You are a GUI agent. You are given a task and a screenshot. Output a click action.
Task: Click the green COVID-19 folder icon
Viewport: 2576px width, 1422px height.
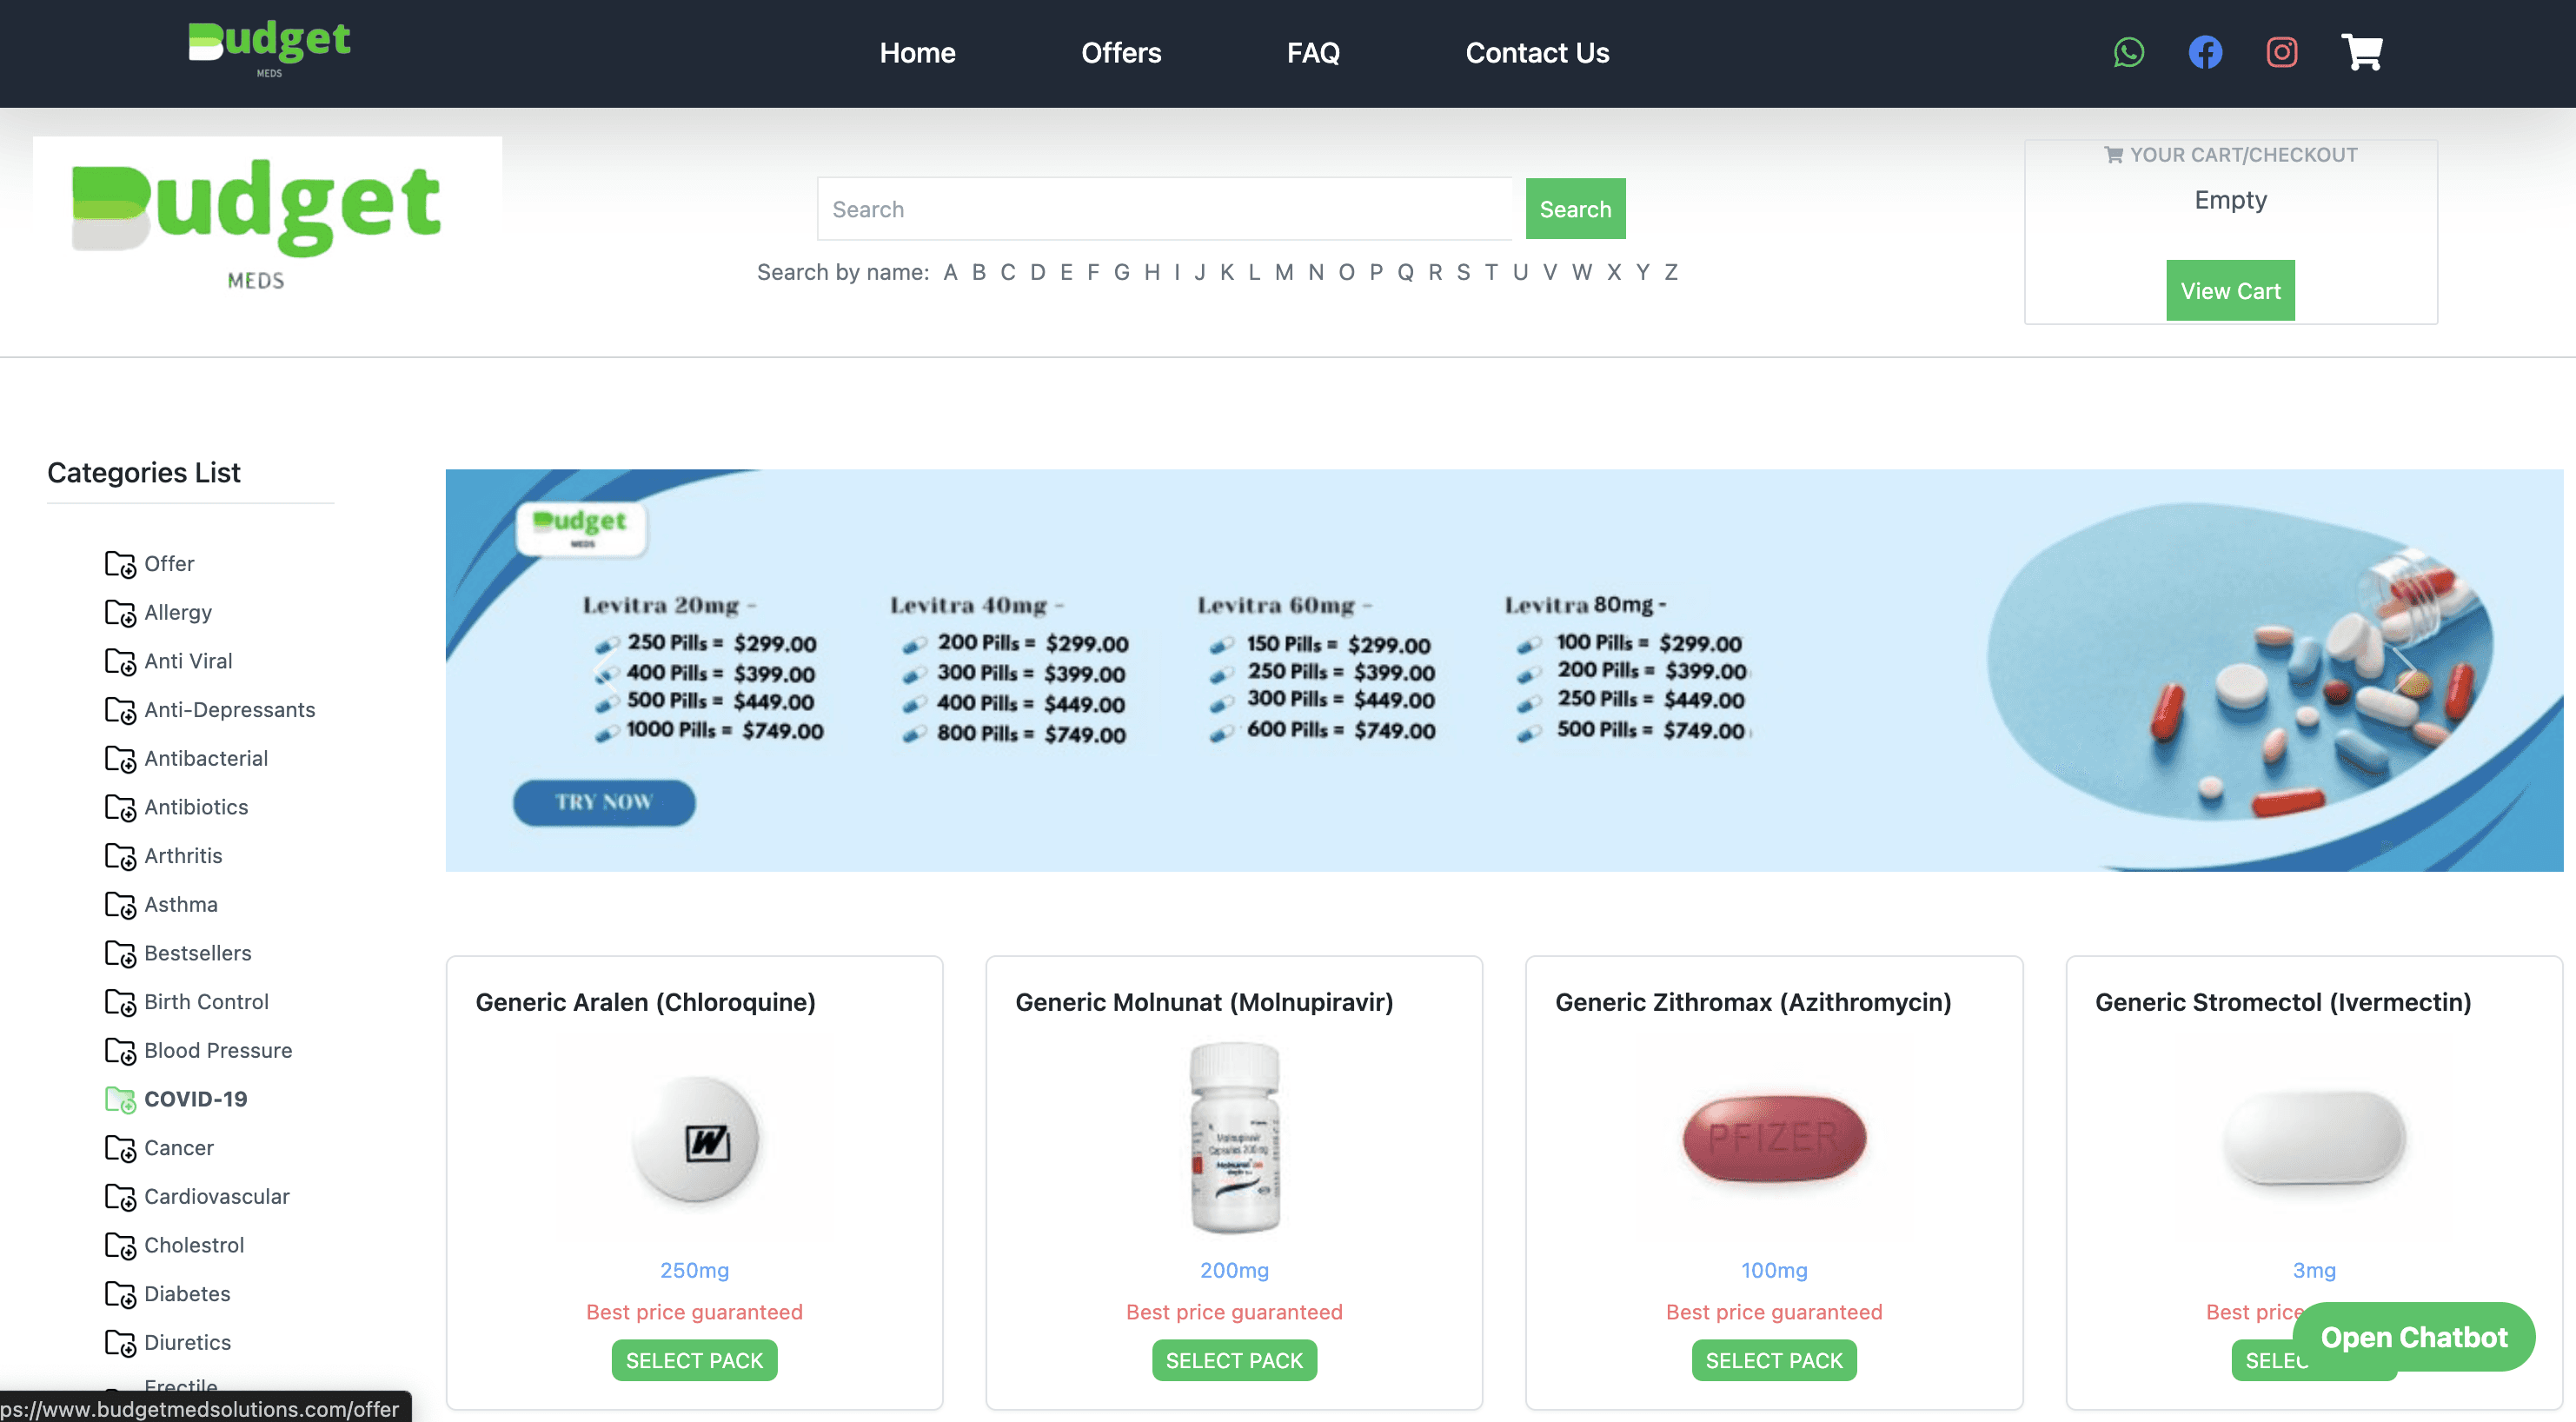120,1100
